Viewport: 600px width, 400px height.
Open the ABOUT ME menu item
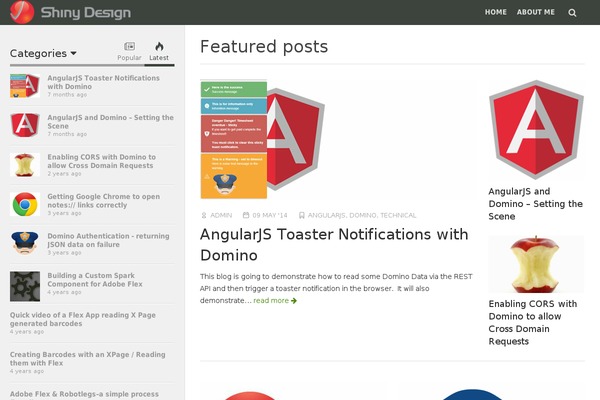(x=536, y=12)
